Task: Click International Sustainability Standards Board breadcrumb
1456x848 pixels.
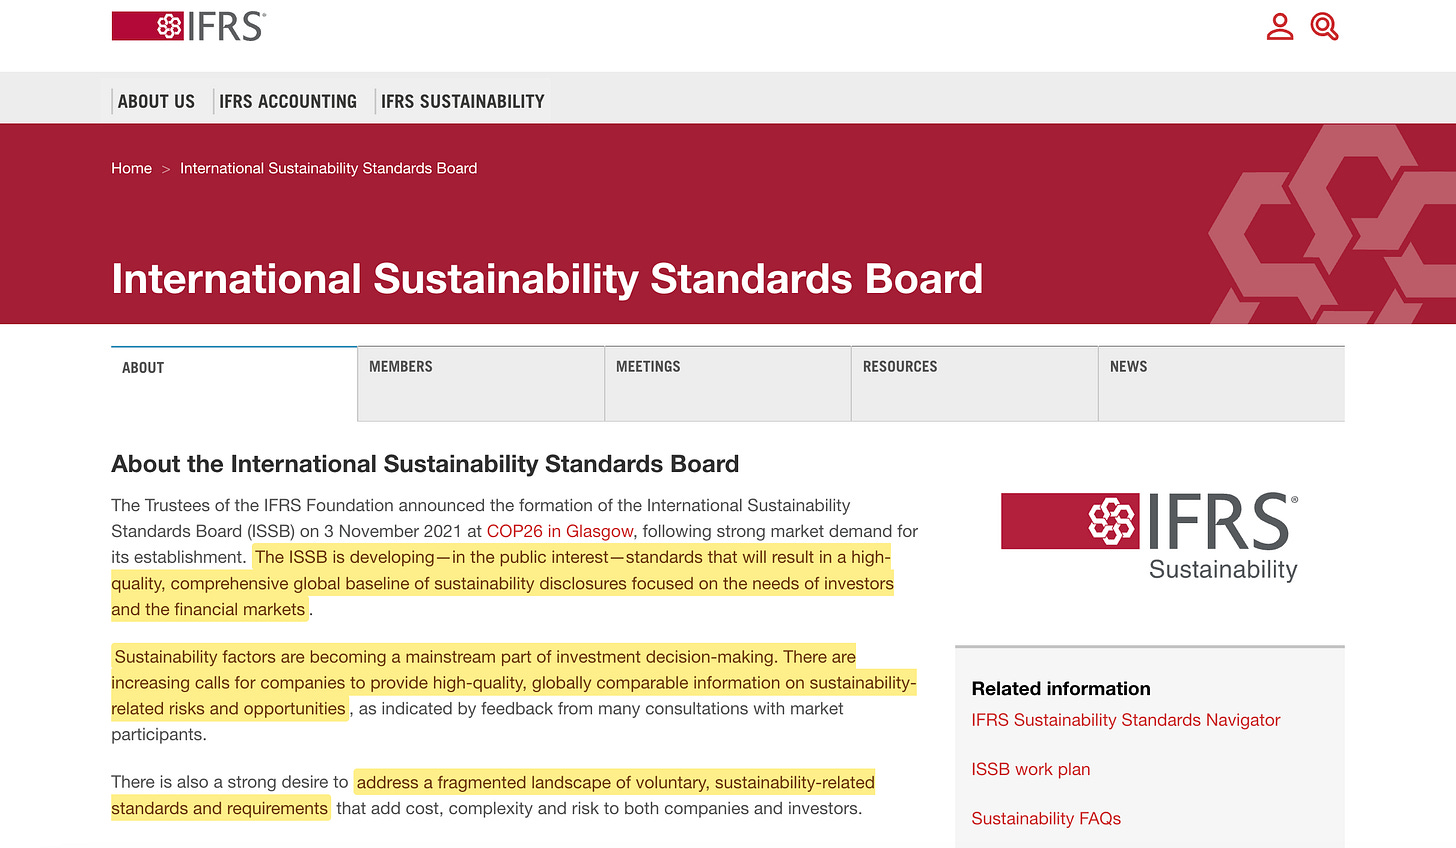Action: (328, 168)
